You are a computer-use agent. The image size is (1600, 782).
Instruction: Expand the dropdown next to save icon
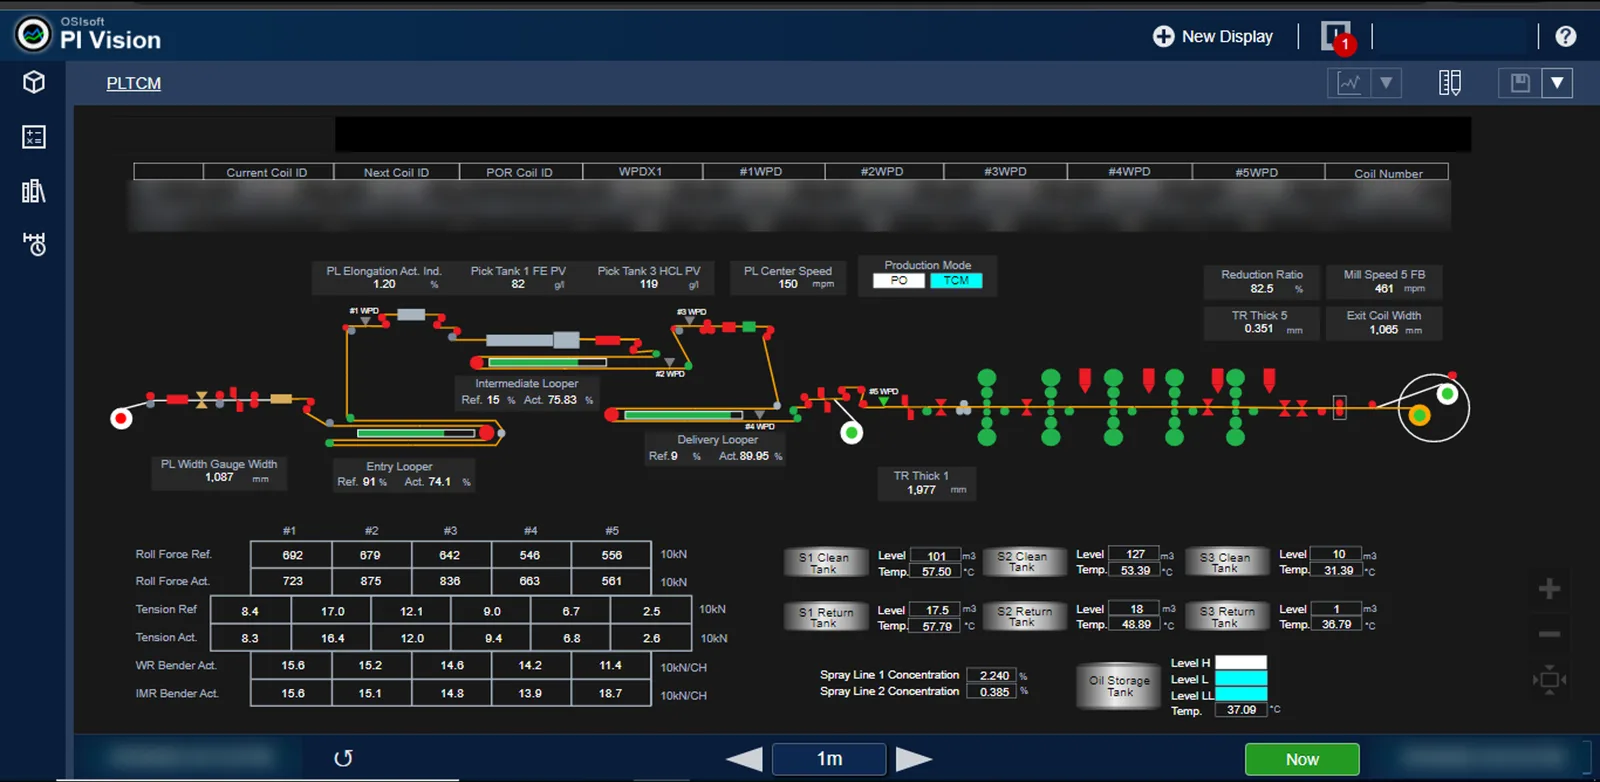(1557, 83)
